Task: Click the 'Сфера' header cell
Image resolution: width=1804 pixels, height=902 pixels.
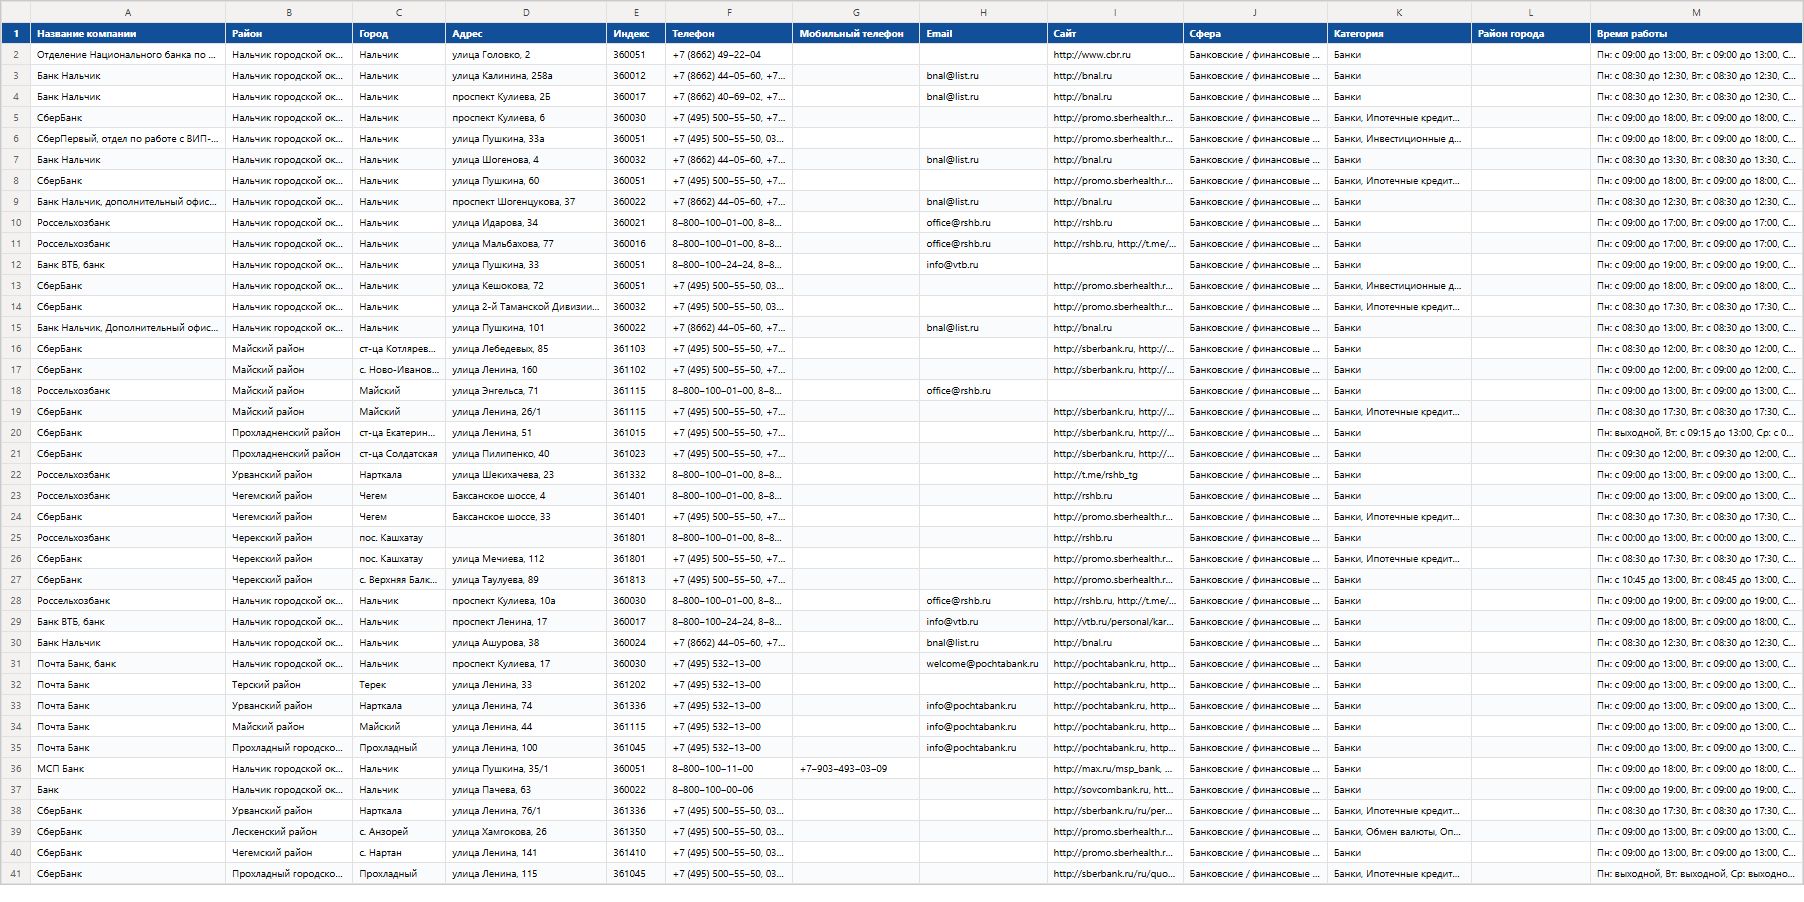Action: pos(1255,34)
